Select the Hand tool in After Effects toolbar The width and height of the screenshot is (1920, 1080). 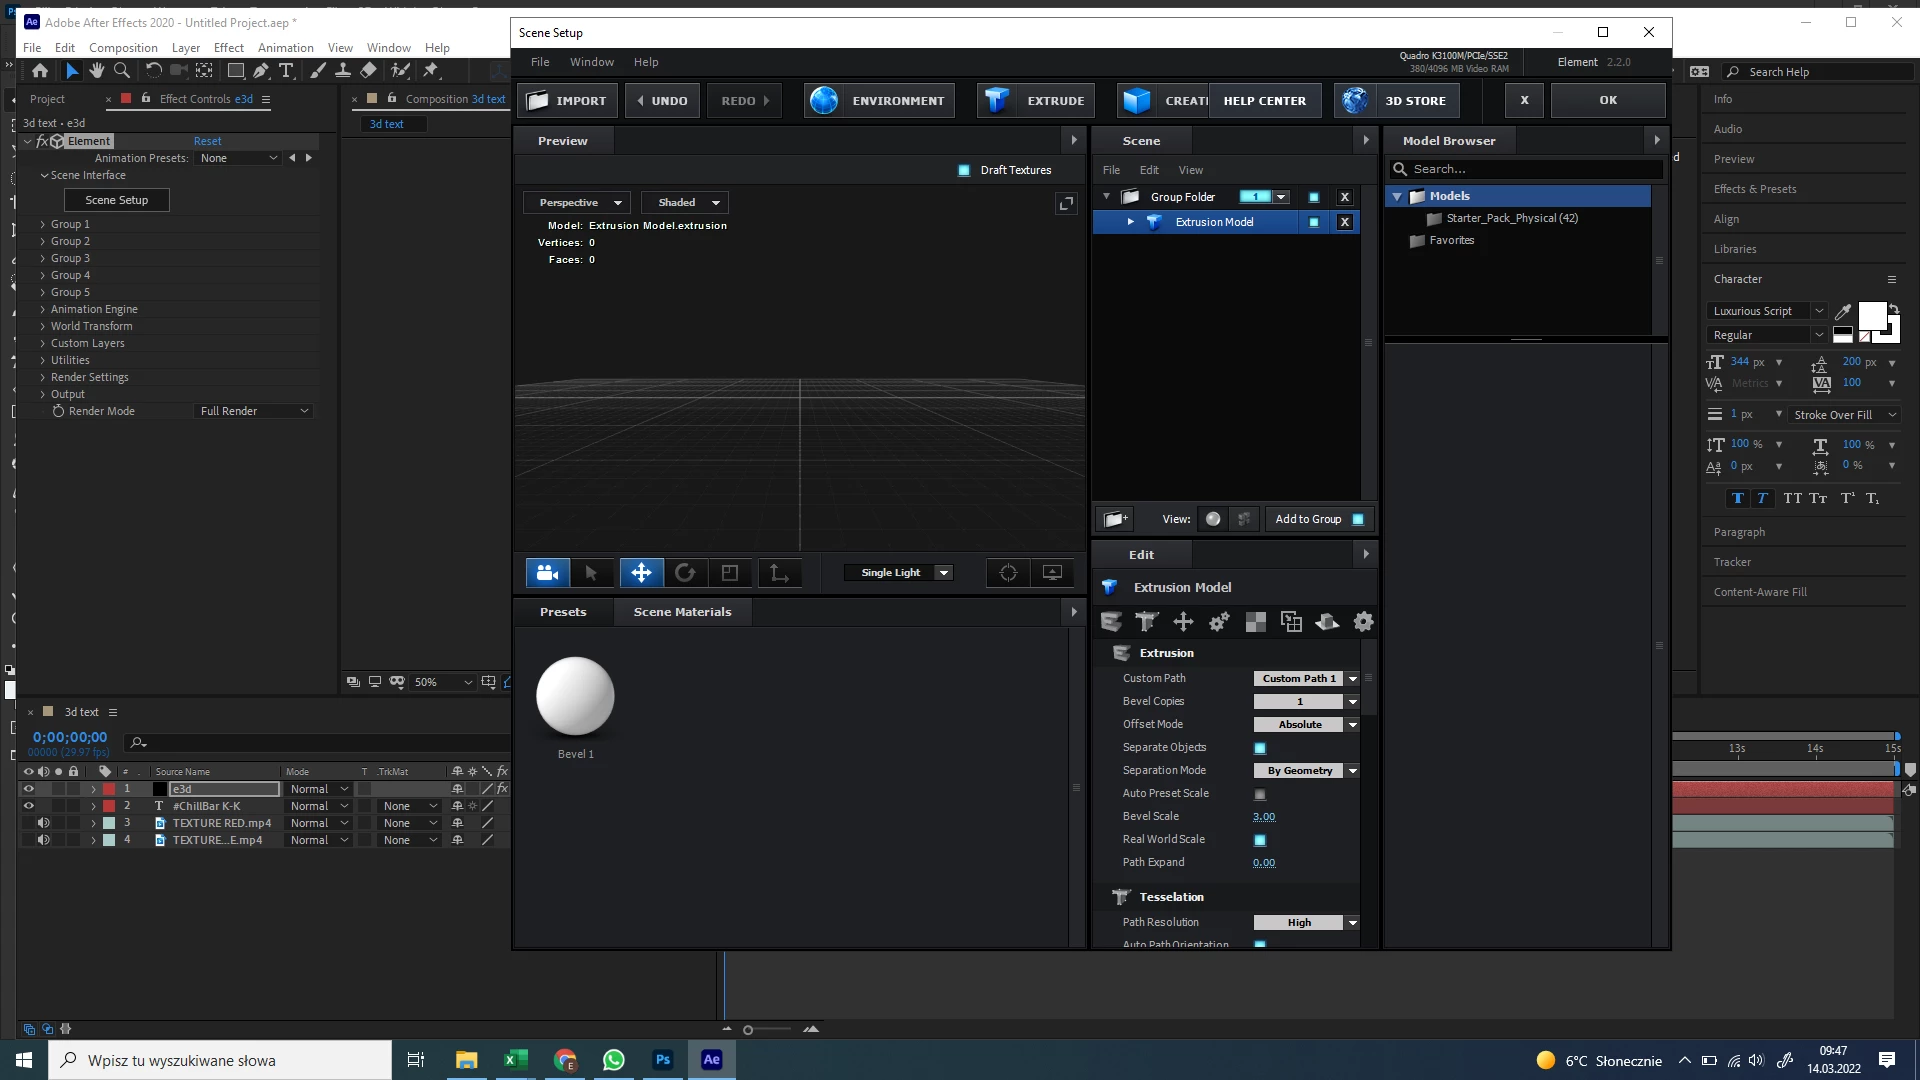97,71
